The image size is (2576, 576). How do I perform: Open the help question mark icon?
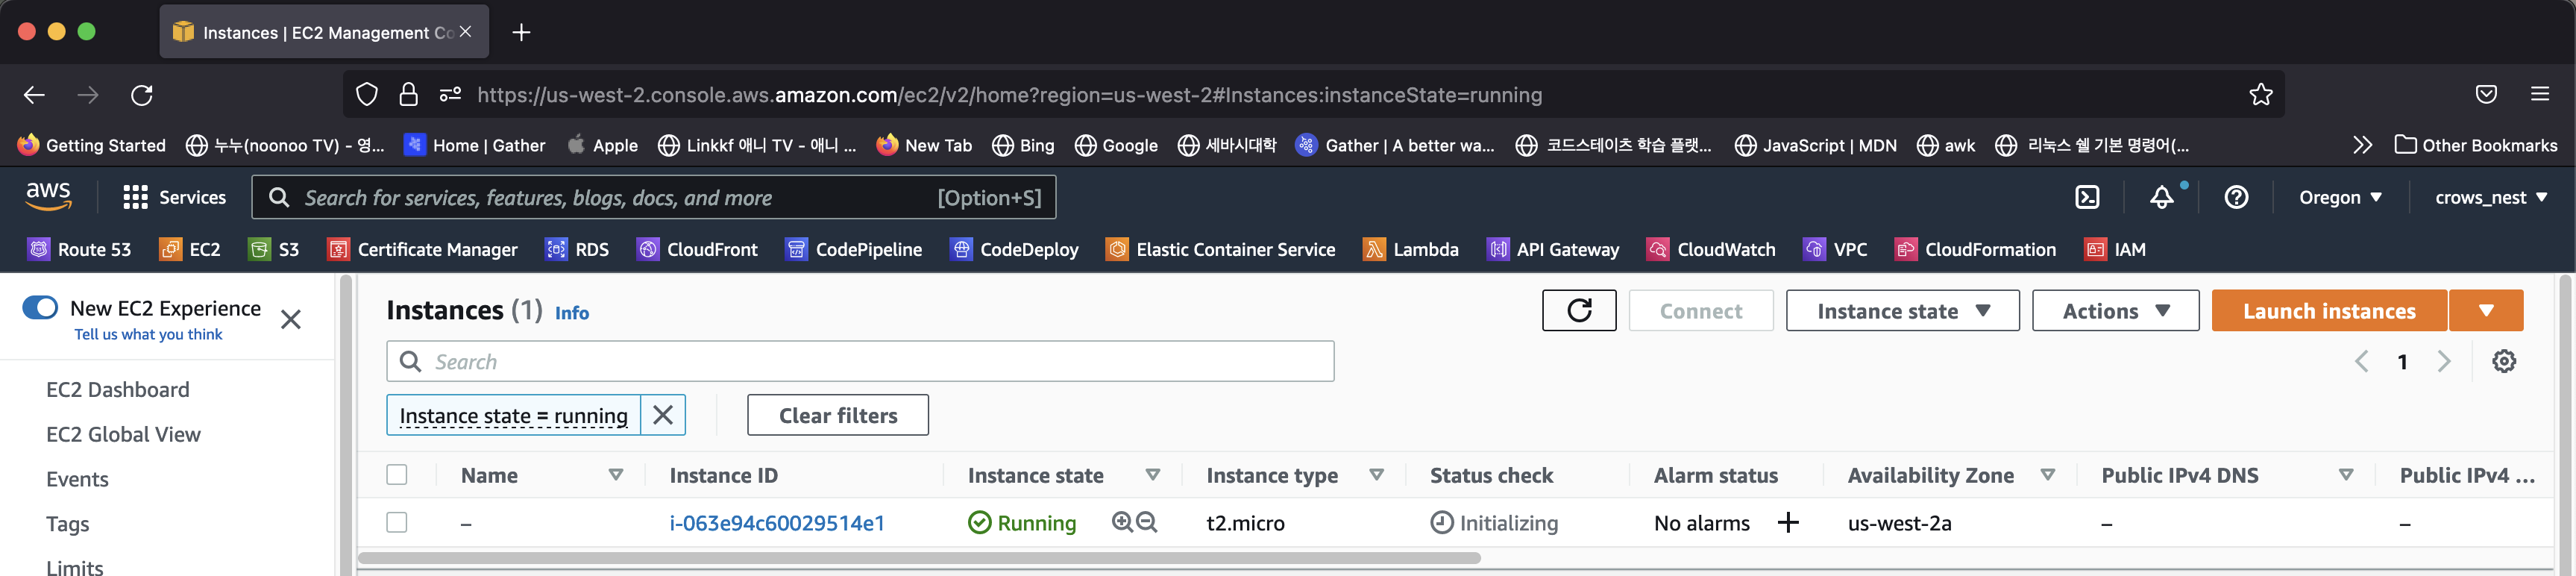[2236, 197]
